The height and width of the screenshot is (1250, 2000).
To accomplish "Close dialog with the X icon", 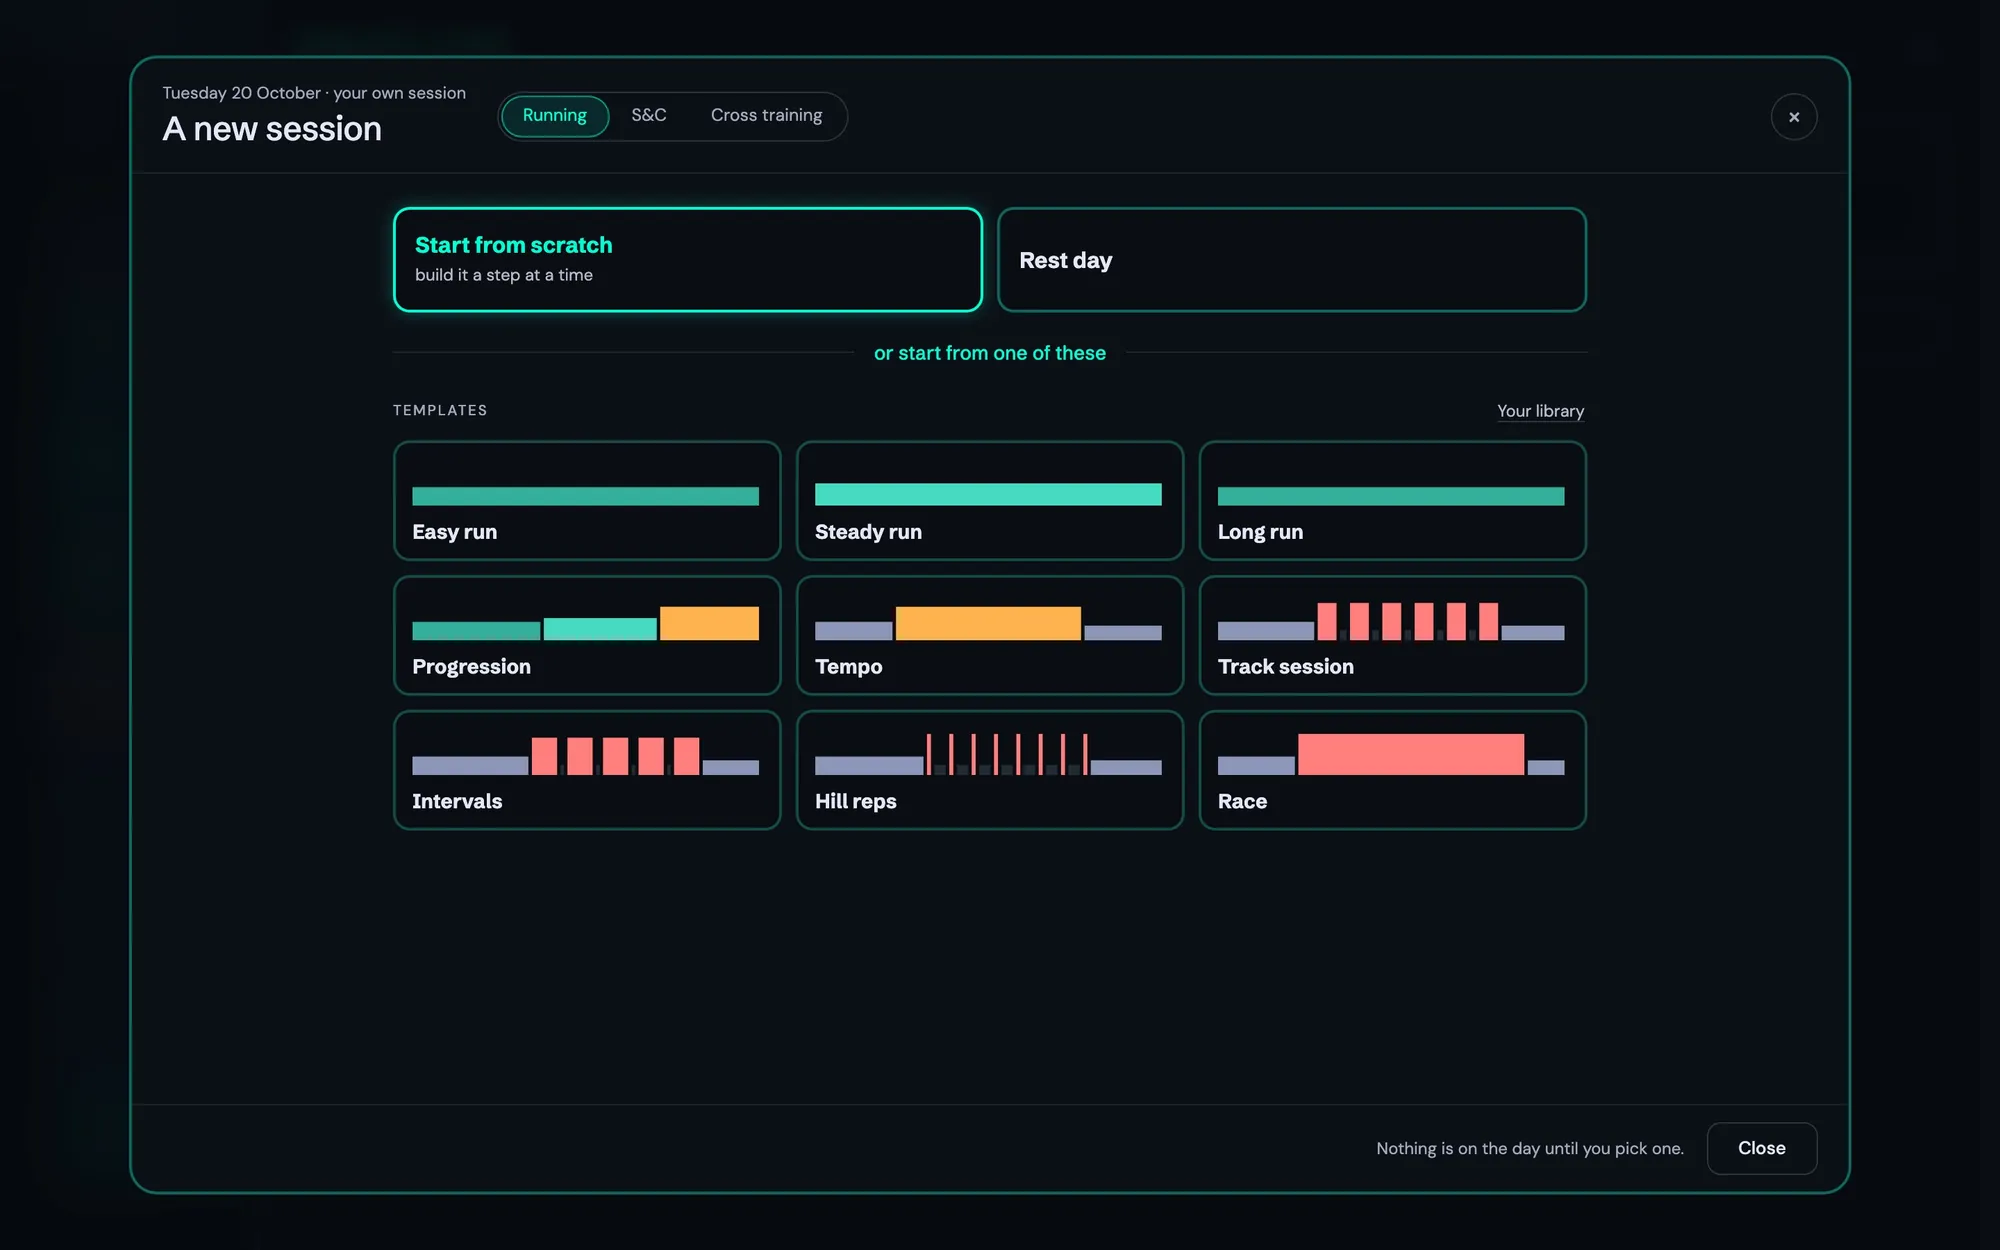I will [x=1794, y=117].
